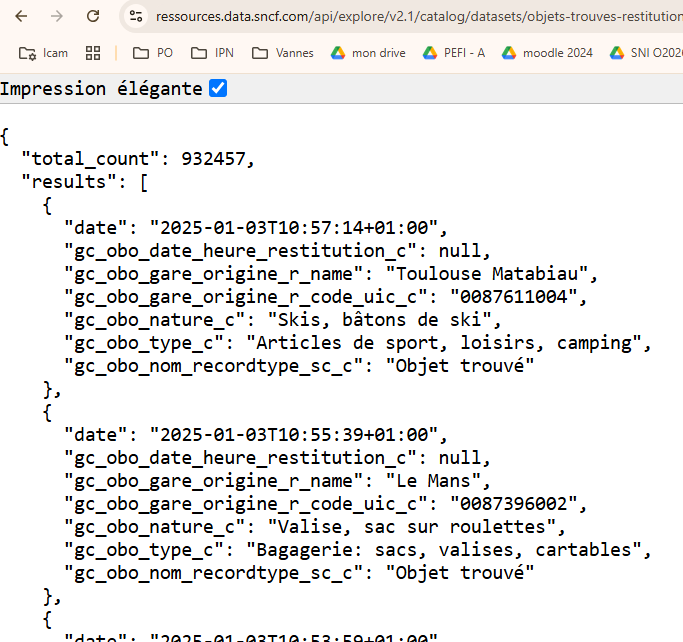Screen dimensions: 683x642
Task: Click the total_count value 932457
Action: click(213, 159)
